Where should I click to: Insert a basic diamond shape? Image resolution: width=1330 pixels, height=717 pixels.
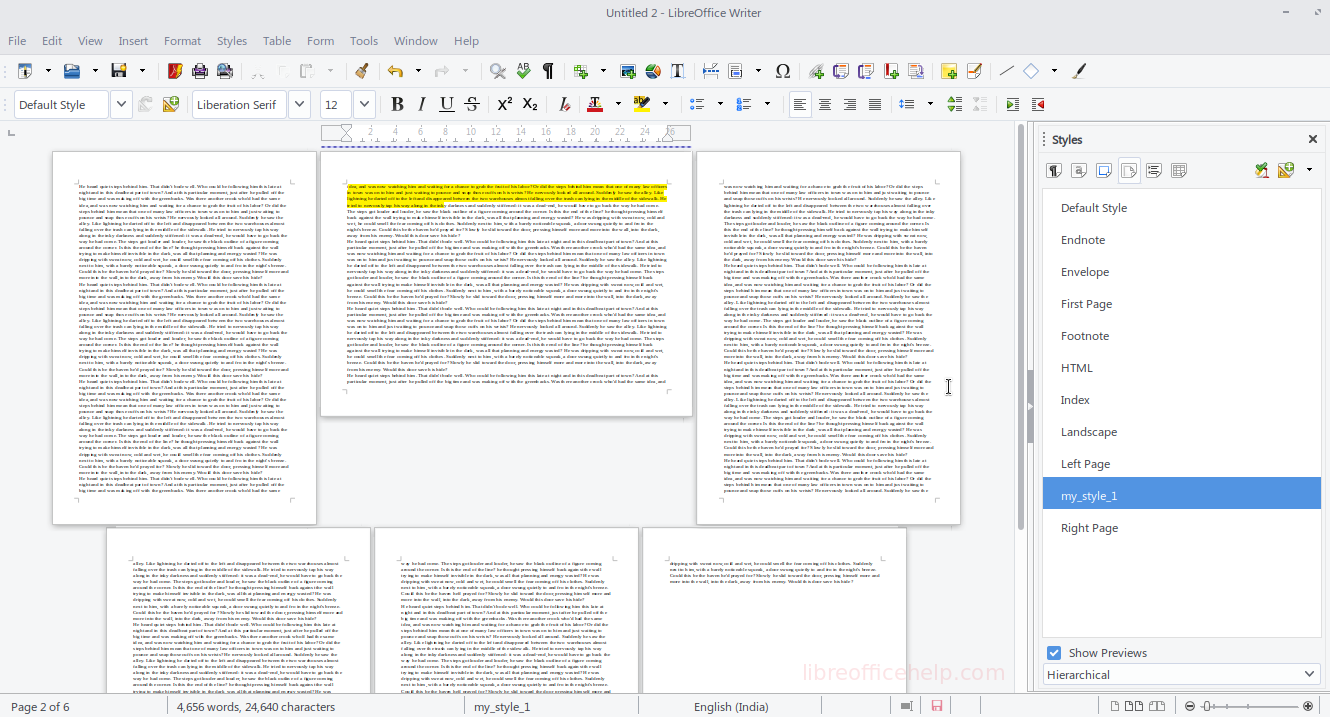click(1031, 71)
